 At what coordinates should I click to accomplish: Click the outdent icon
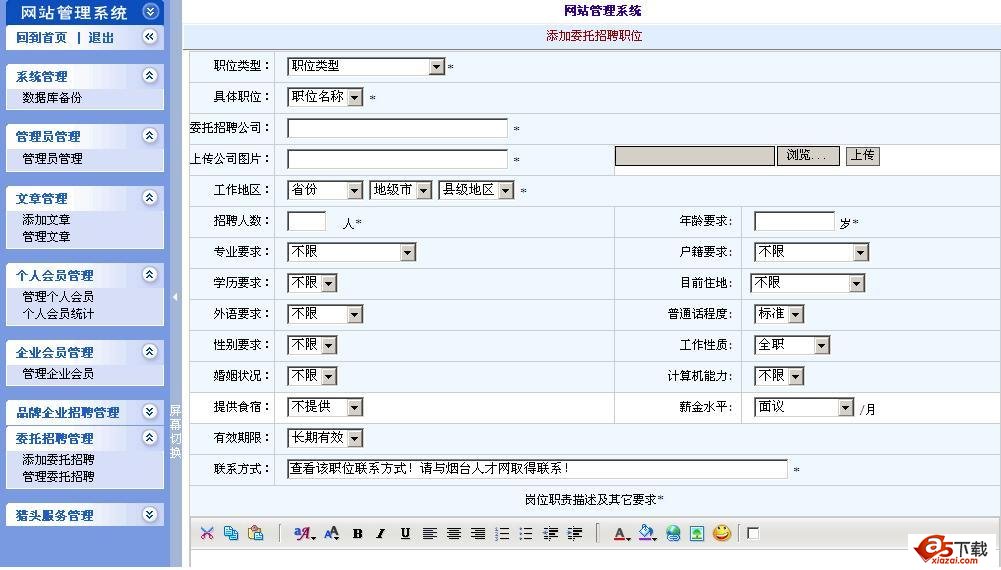(550, 534)
